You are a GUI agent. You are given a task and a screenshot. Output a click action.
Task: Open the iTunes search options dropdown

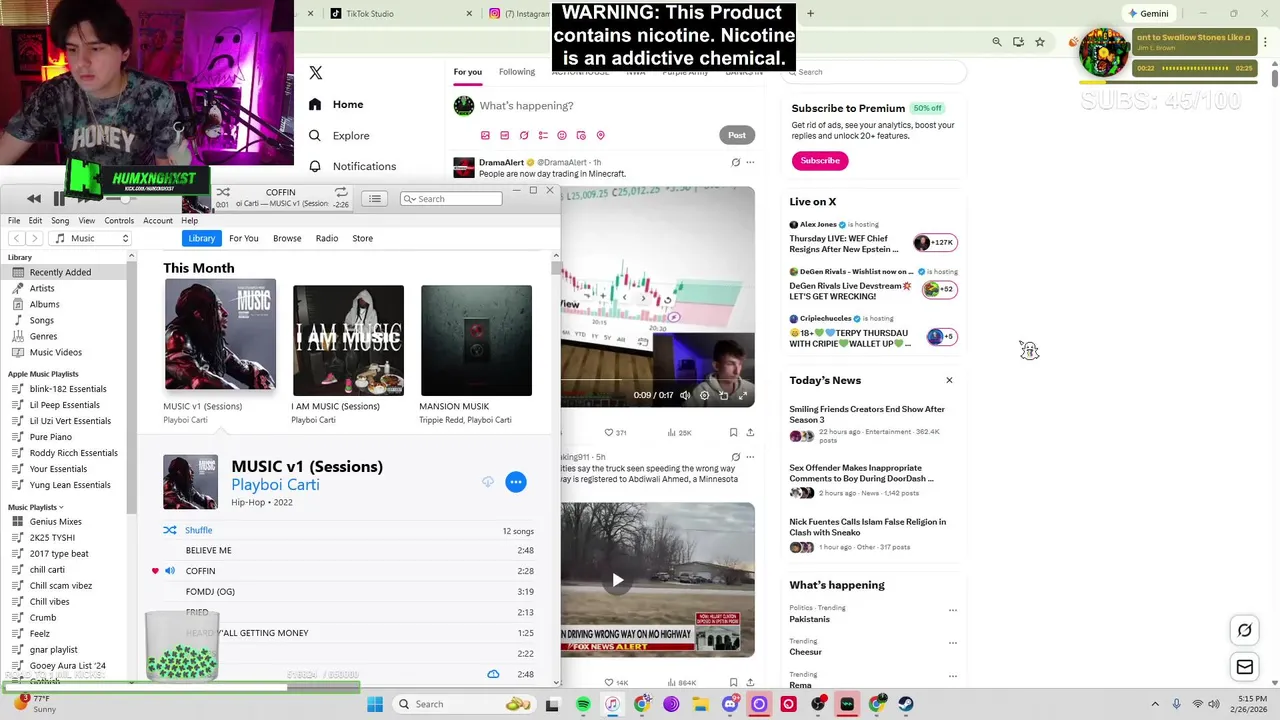coord(409,199)
